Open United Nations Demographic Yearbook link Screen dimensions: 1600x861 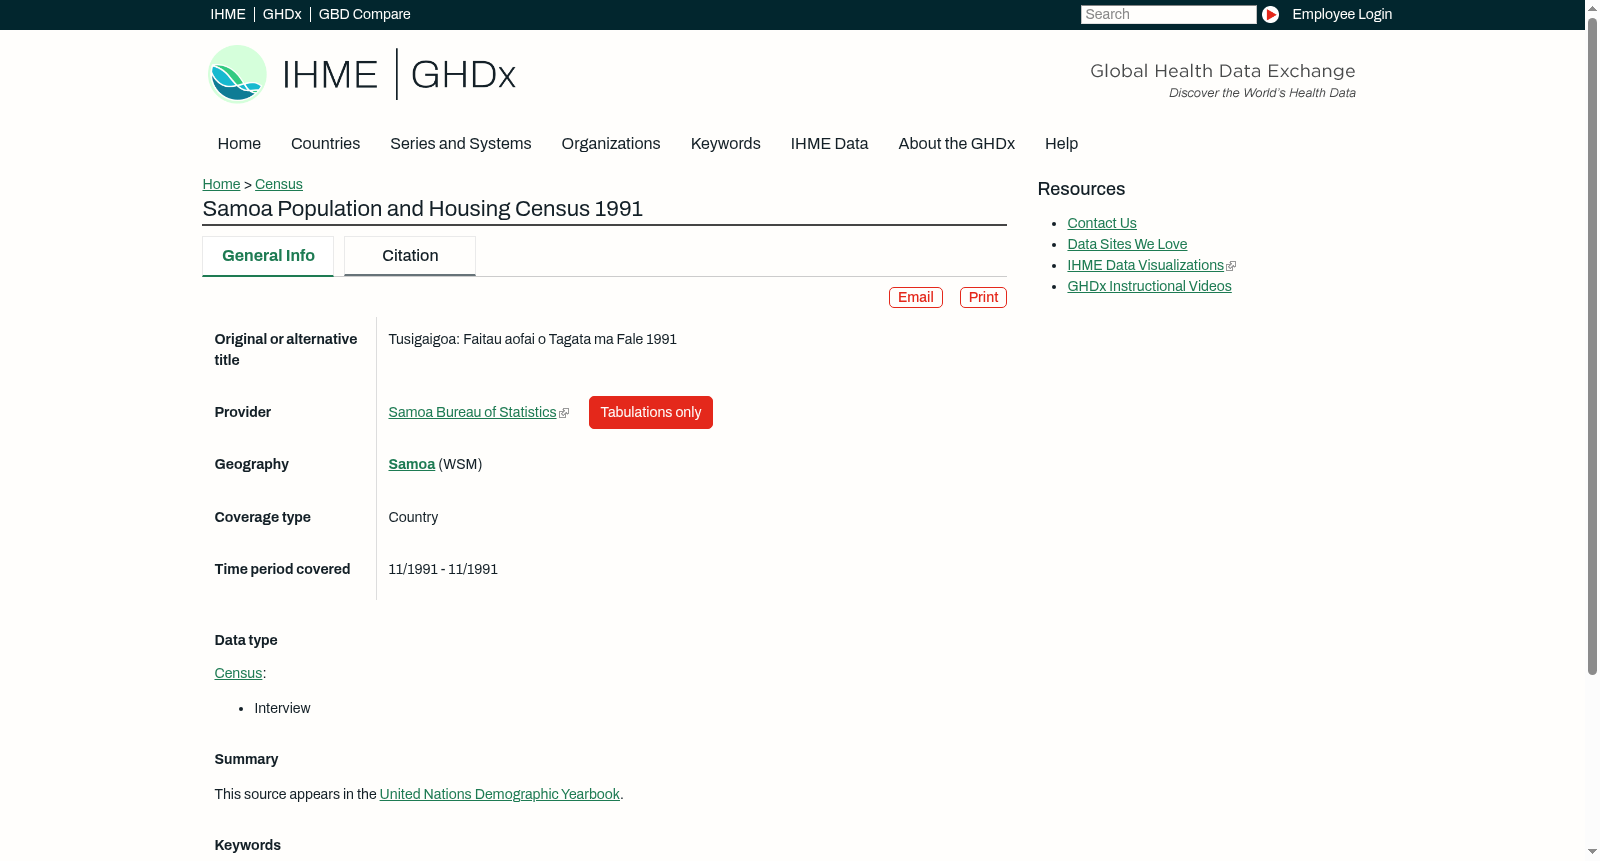[500, 795]
